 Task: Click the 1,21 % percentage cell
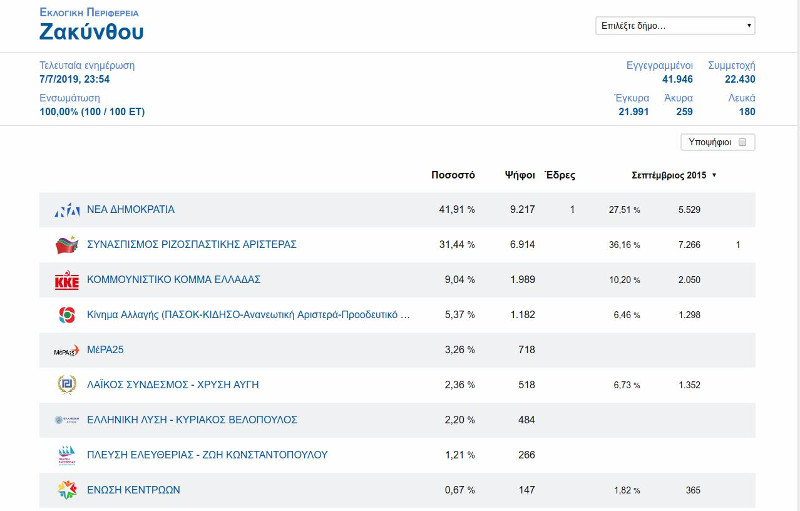tap(460, 455)
